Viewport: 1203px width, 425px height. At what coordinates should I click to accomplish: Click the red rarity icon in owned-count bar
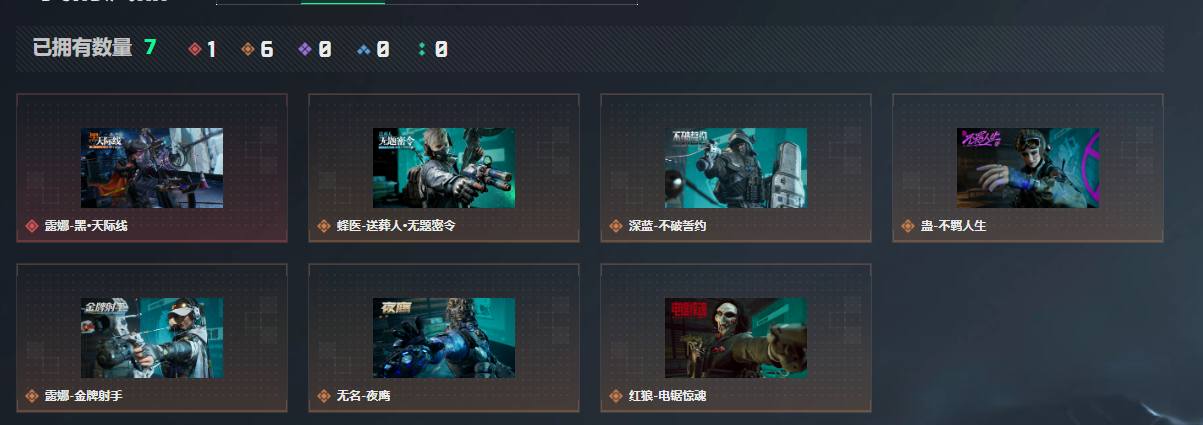click(195, 48)
